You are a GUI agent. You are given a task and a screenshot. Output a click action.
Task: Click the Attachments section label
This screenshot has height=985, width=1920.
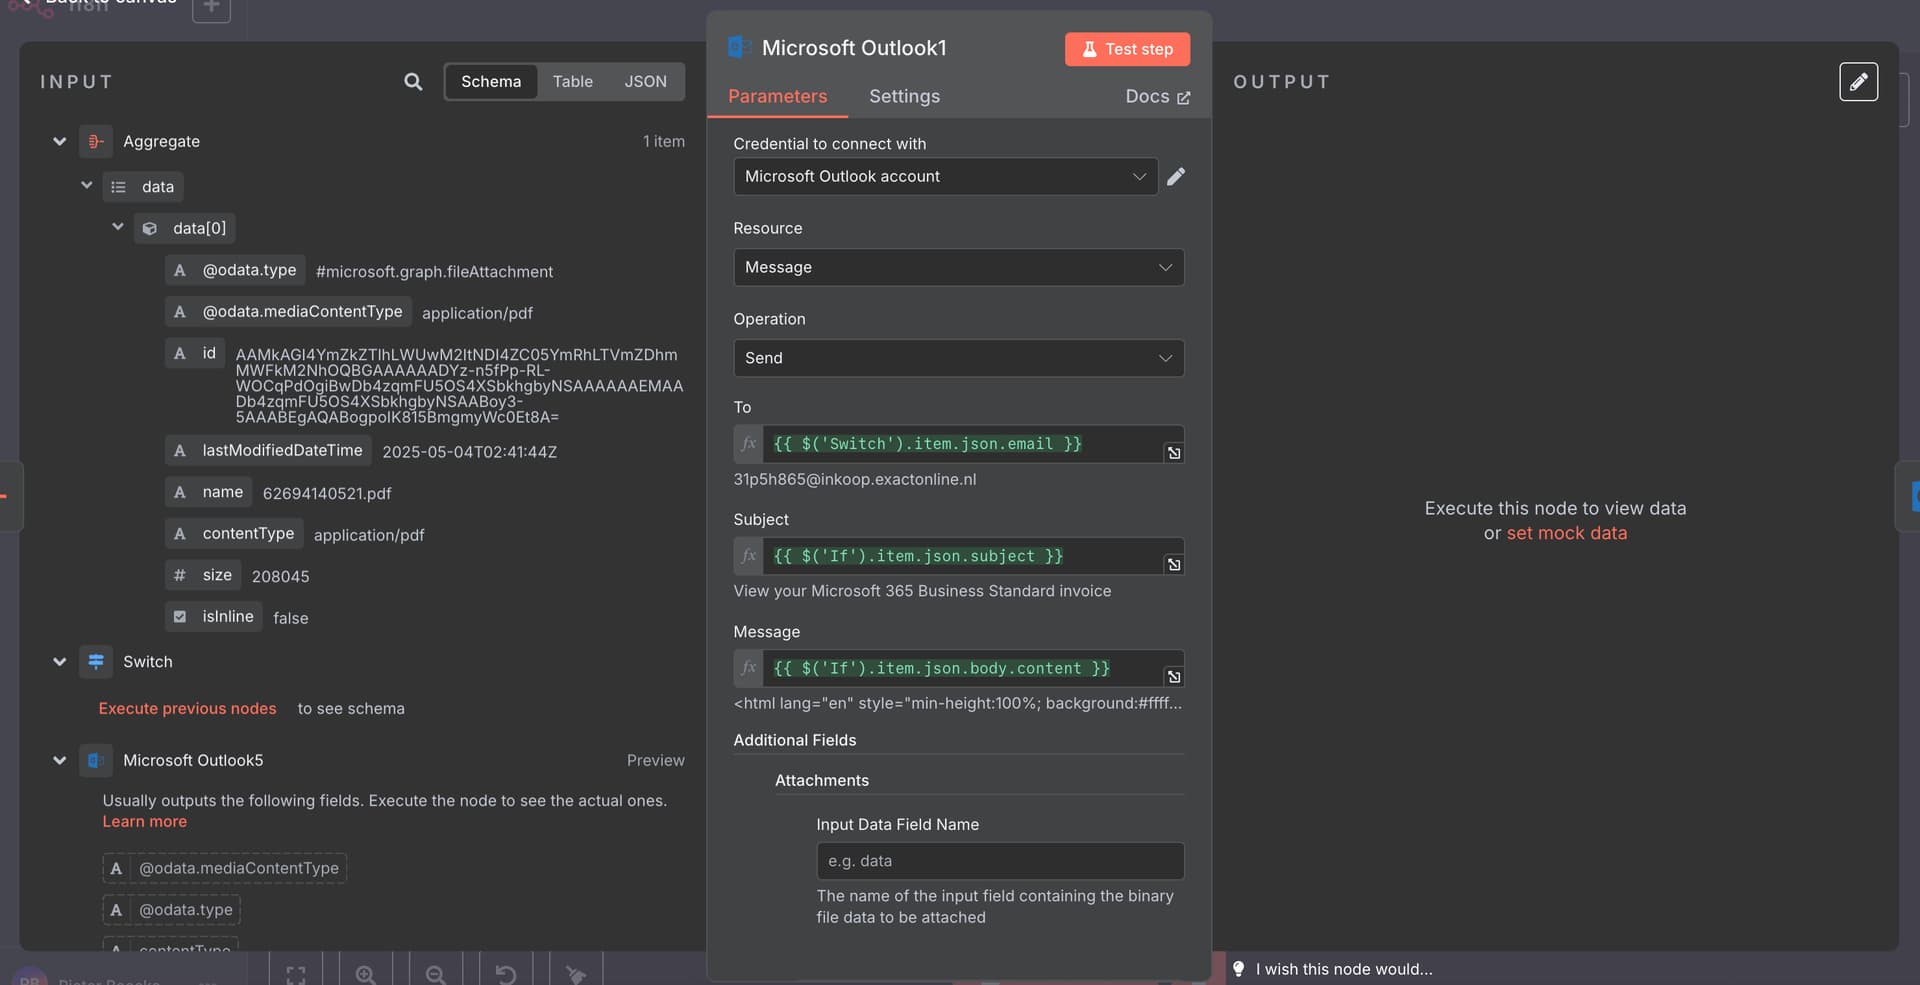tap(822, 781)
